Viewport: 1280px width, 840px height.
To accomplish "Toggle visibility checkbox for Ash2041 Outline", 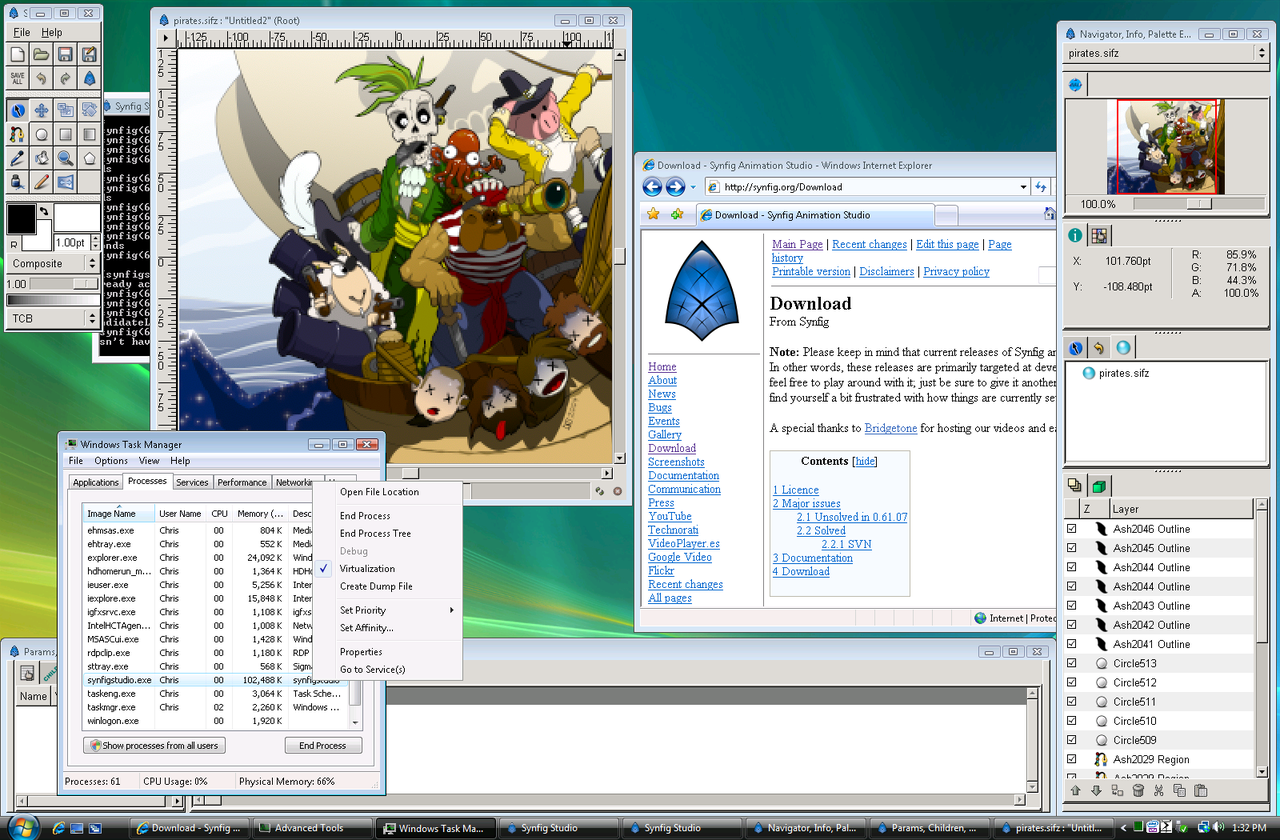I will (1072, 644).
